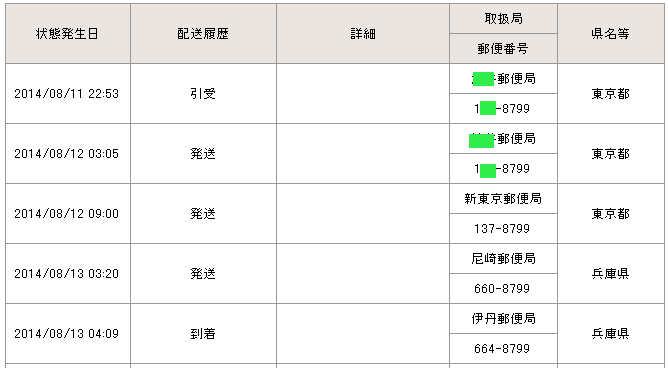Click the 取扱局 header cell
Viewport: 668px width, 368px height.
click(x=503, y=19)
